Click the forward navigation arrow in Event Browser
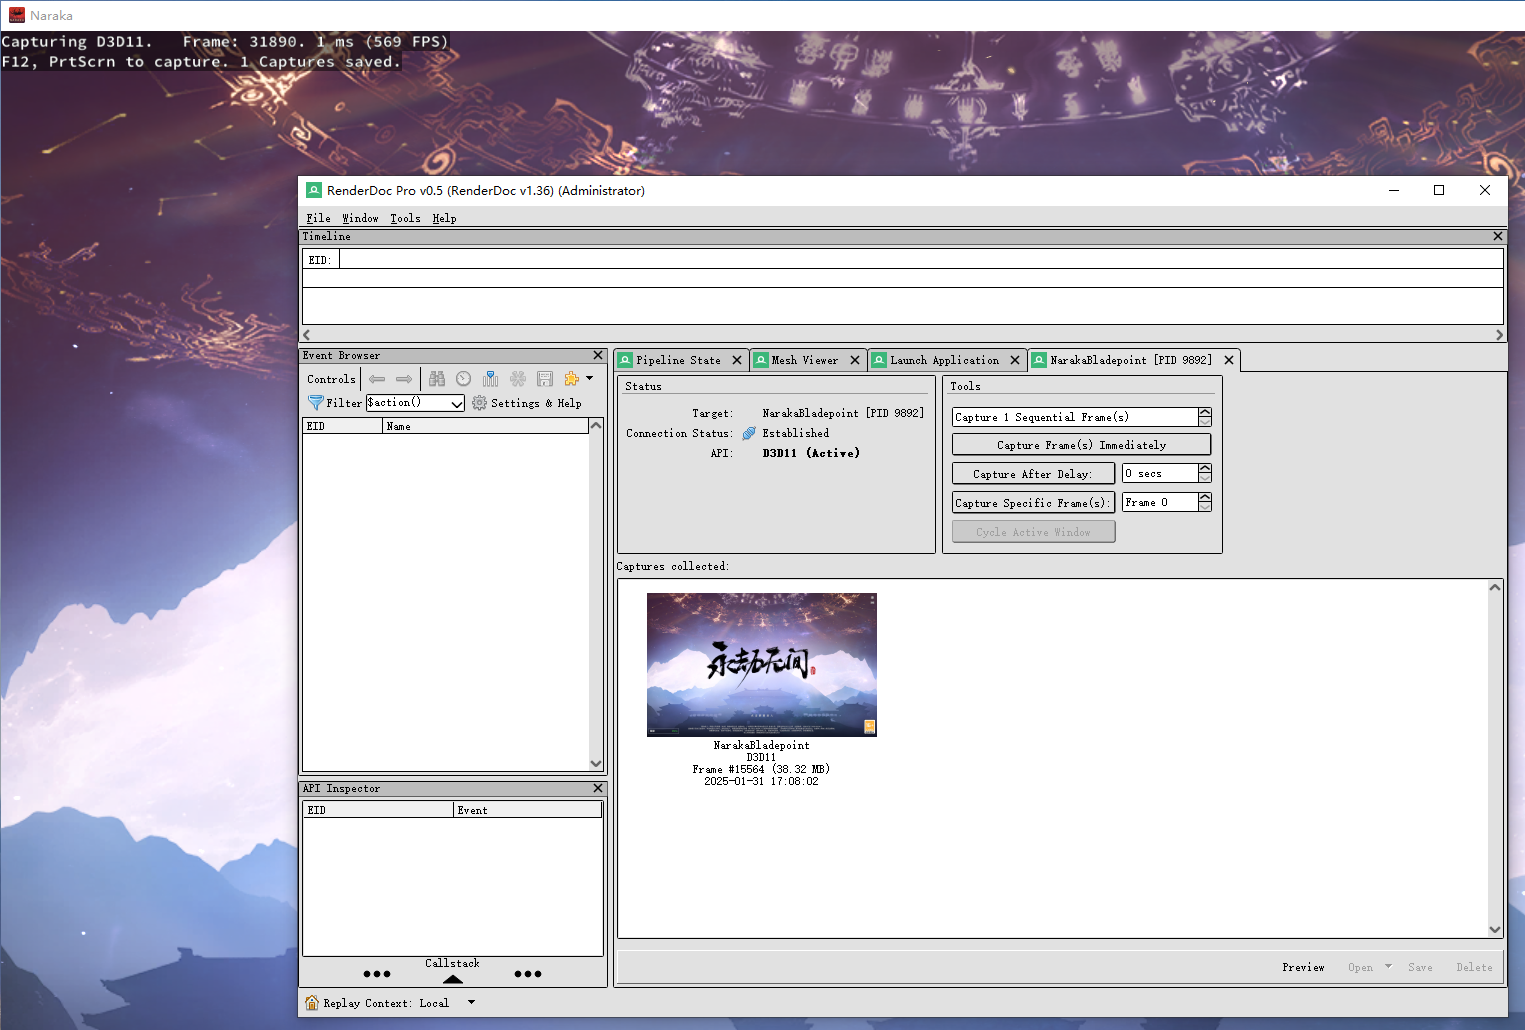This screenshot has height=1030, width=1525. (x=404, y=379)
